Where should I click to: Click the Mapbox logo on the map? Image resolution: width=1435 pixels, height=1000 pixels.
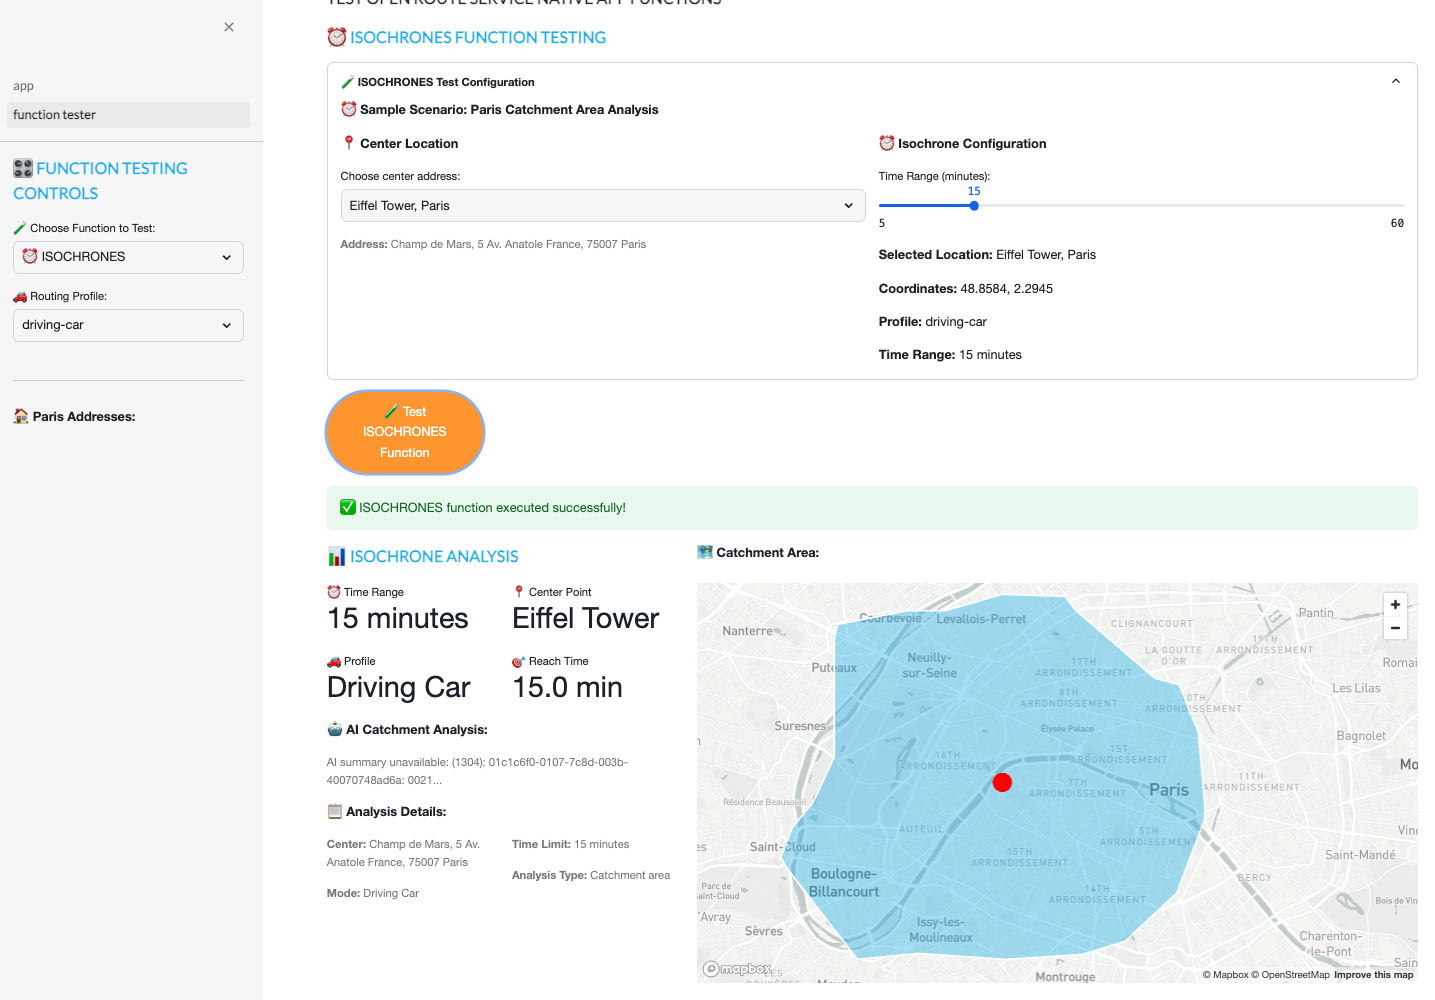pos(737,968)
